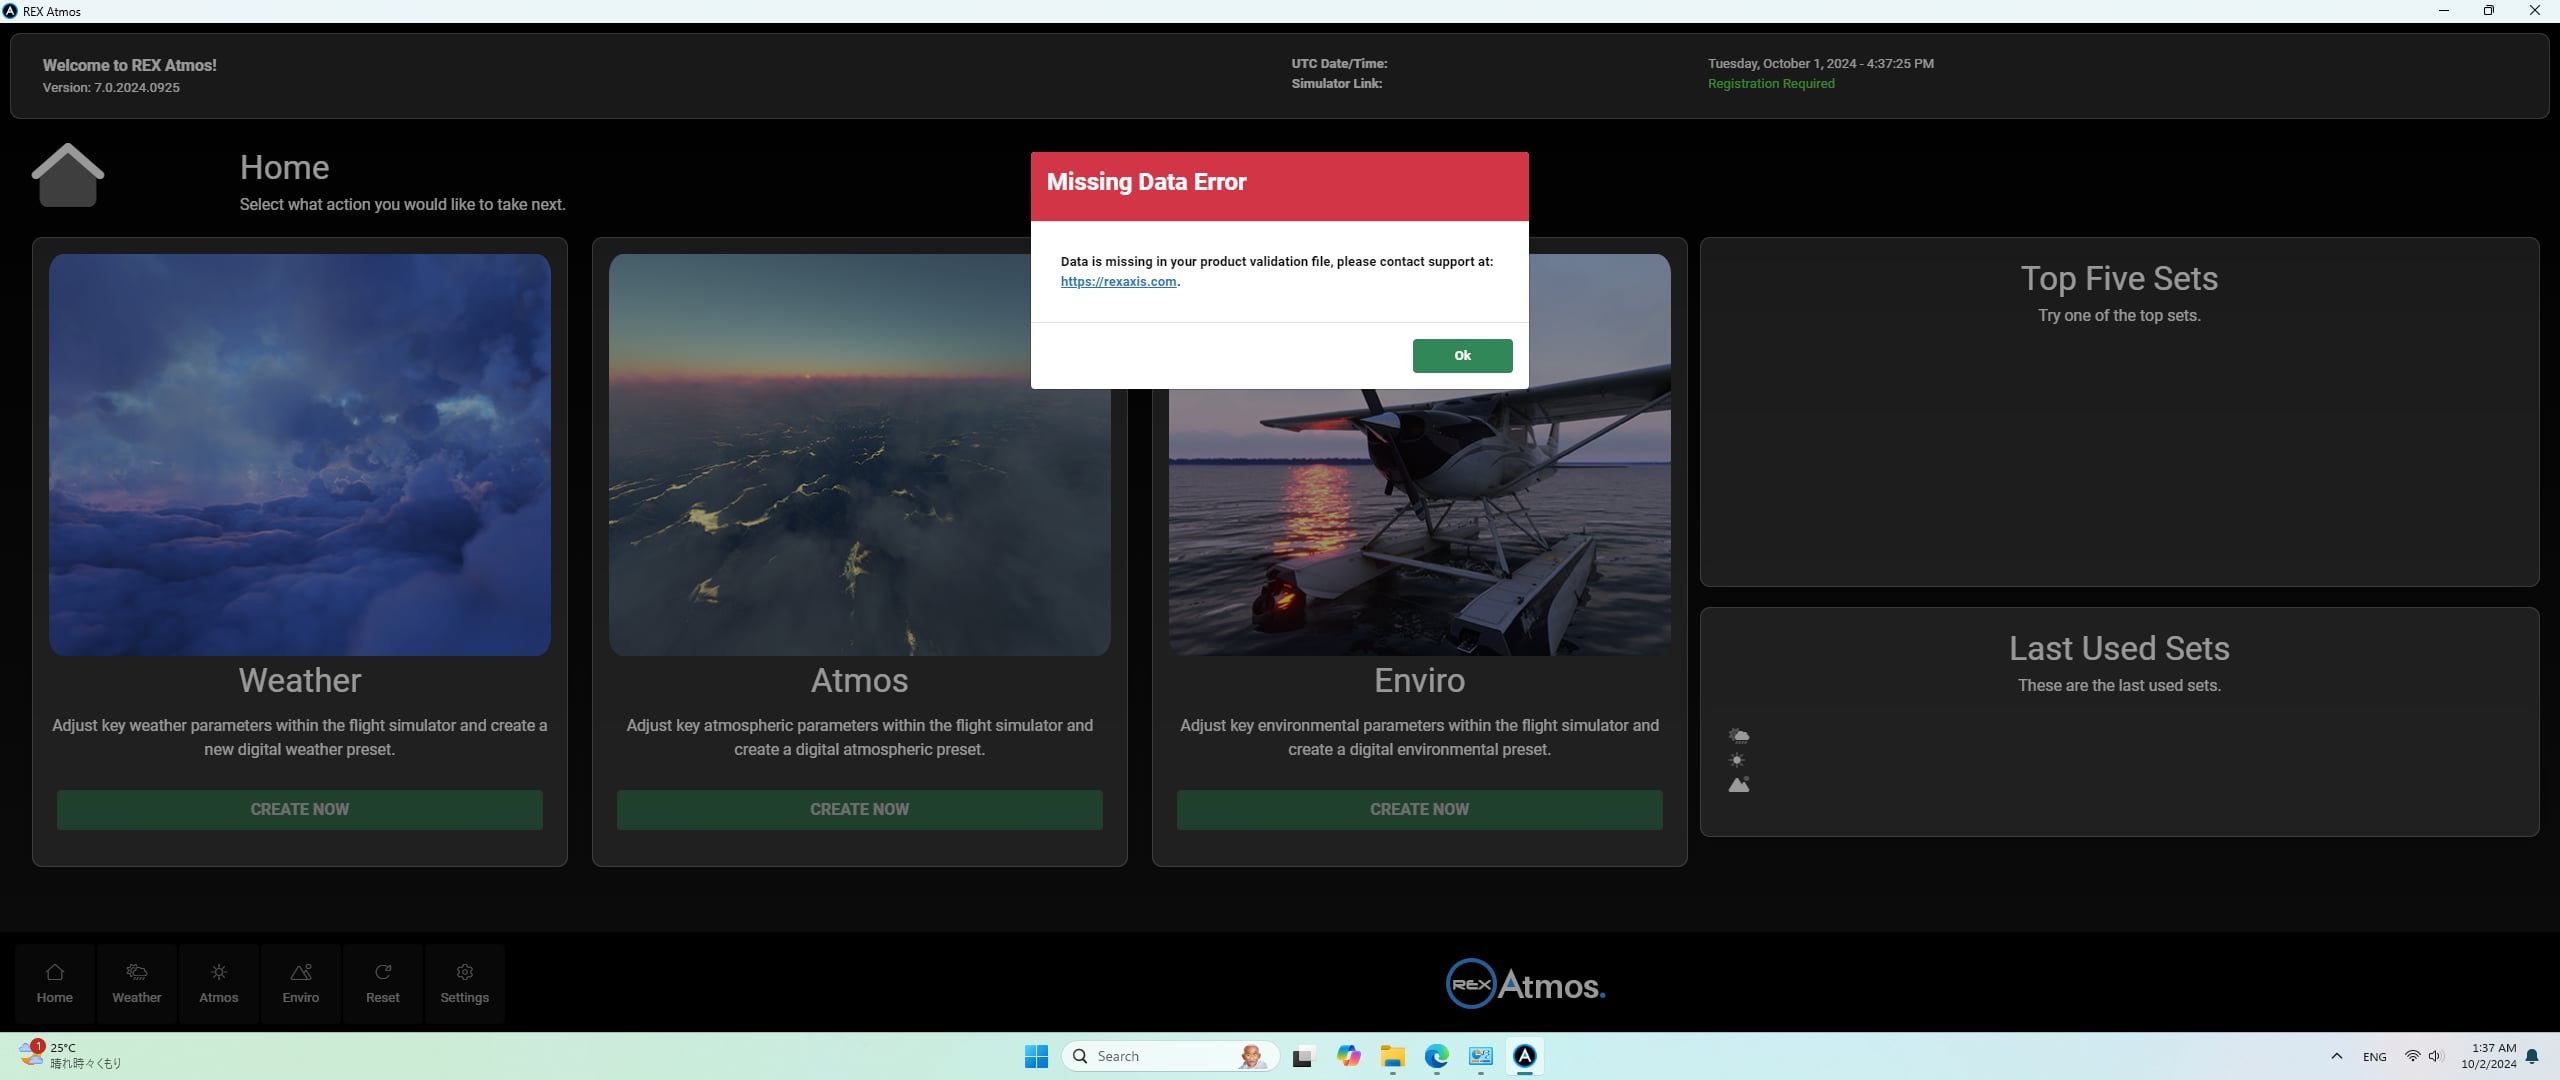This screenshot has width=2560, height=1080.
Task: Select the Enviro seaplane image thumbnail
Action: 1420,520
